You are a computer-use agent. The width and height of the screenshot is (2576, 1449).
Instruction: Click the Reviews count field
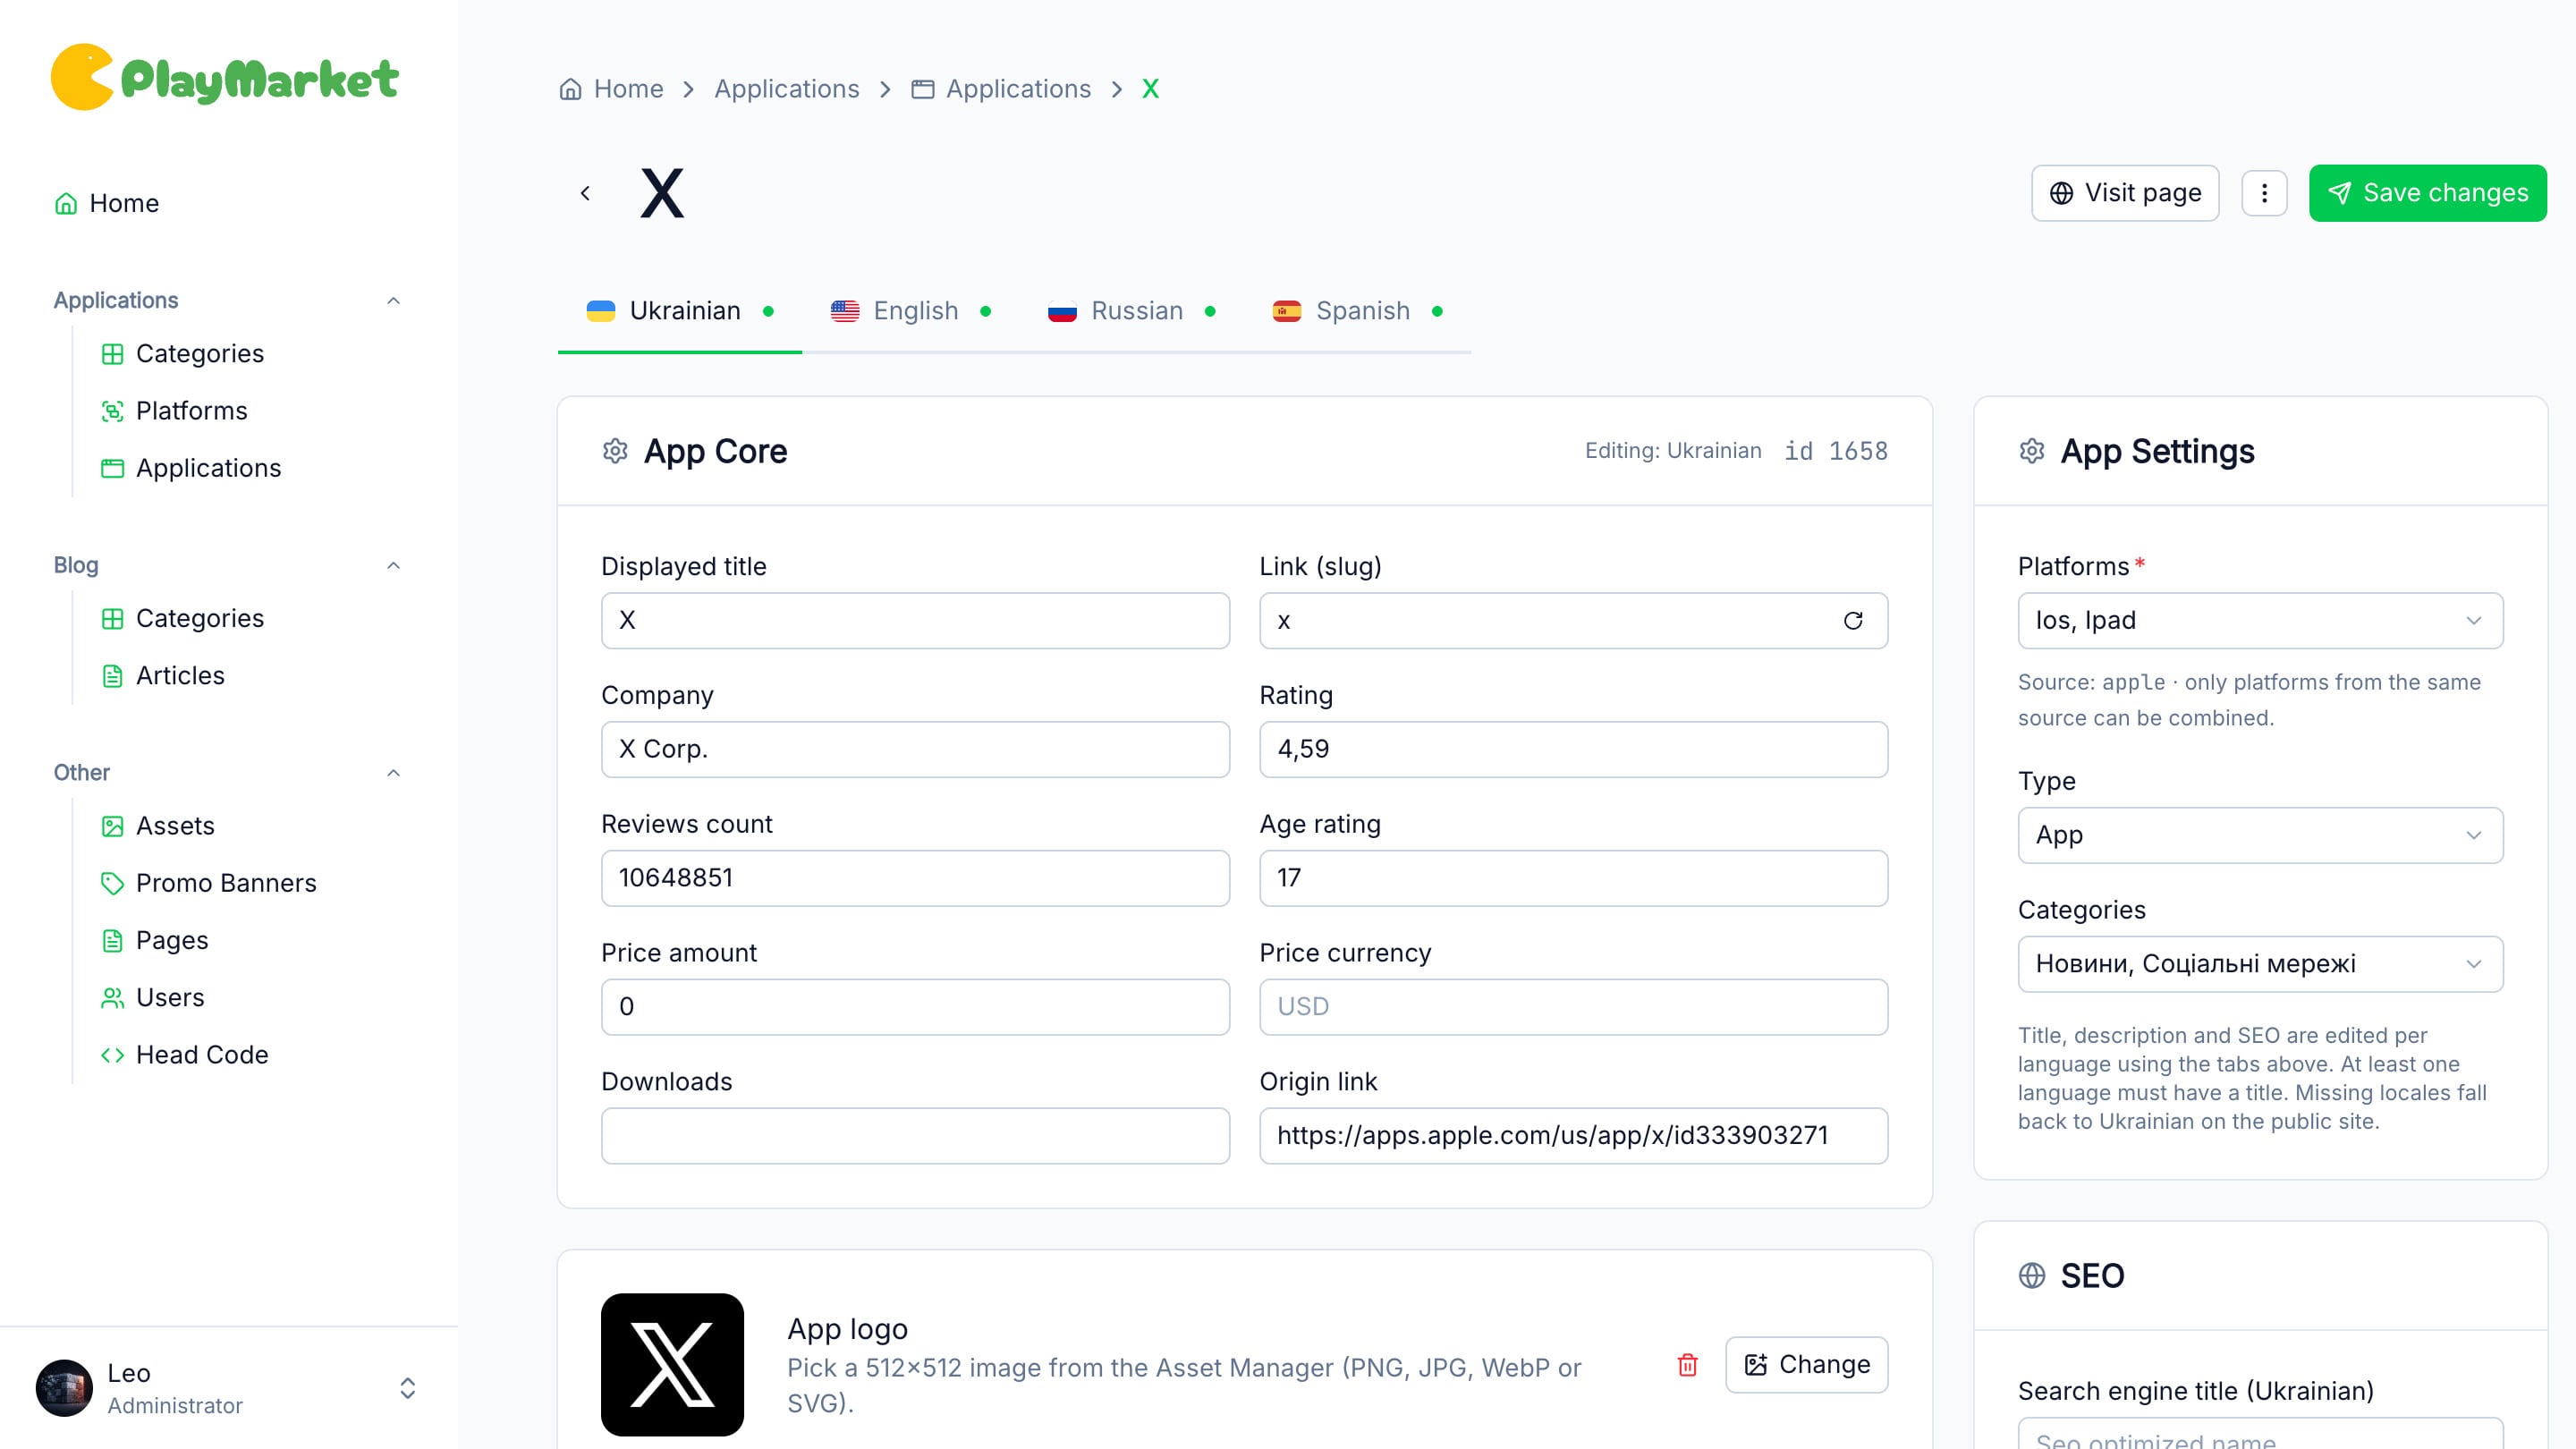[915, 878]
